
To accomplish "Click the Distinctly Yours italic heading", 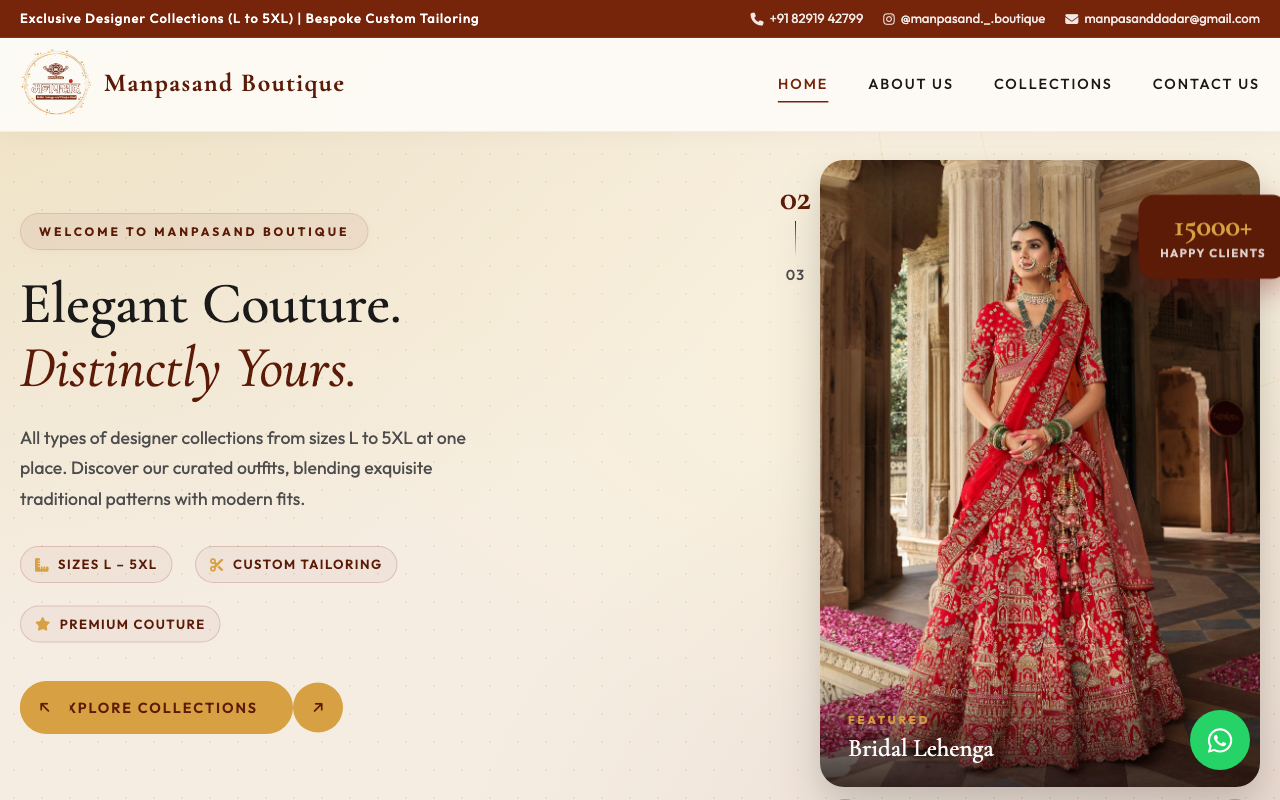I will pyautogui.click(x=189, y=369).
